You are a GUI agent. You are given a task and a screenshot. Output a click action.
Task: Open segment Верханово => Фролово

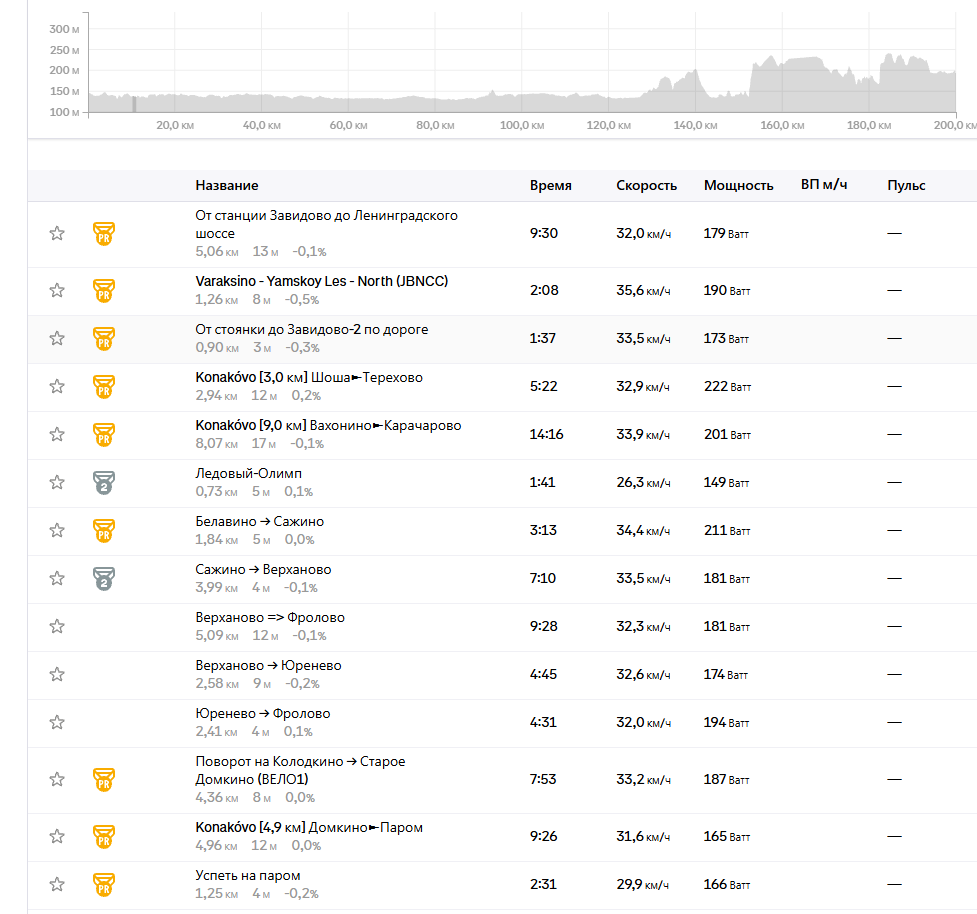coord(270,617)
